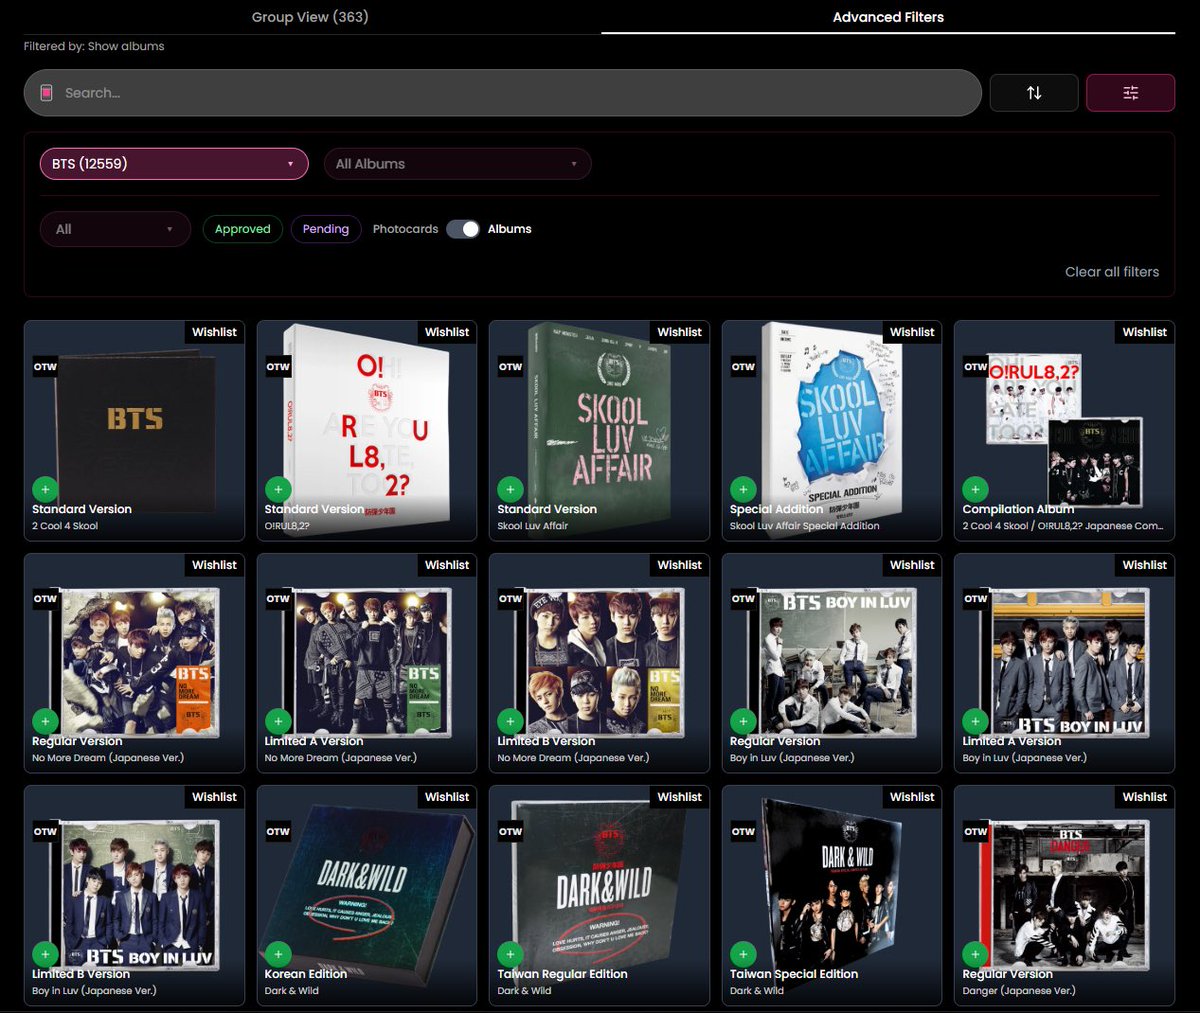Click 'Taiwan Regular Edition' title text
The width and height of the screenshot is (1200, 1013).
pos(562,974)
